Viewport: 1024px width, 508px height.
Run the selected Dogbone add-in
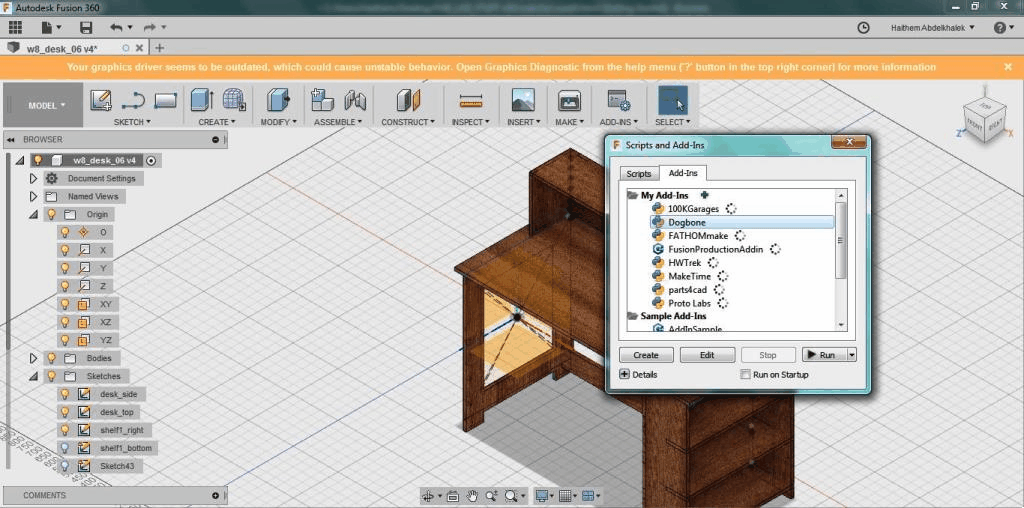[x=824, y=355]
